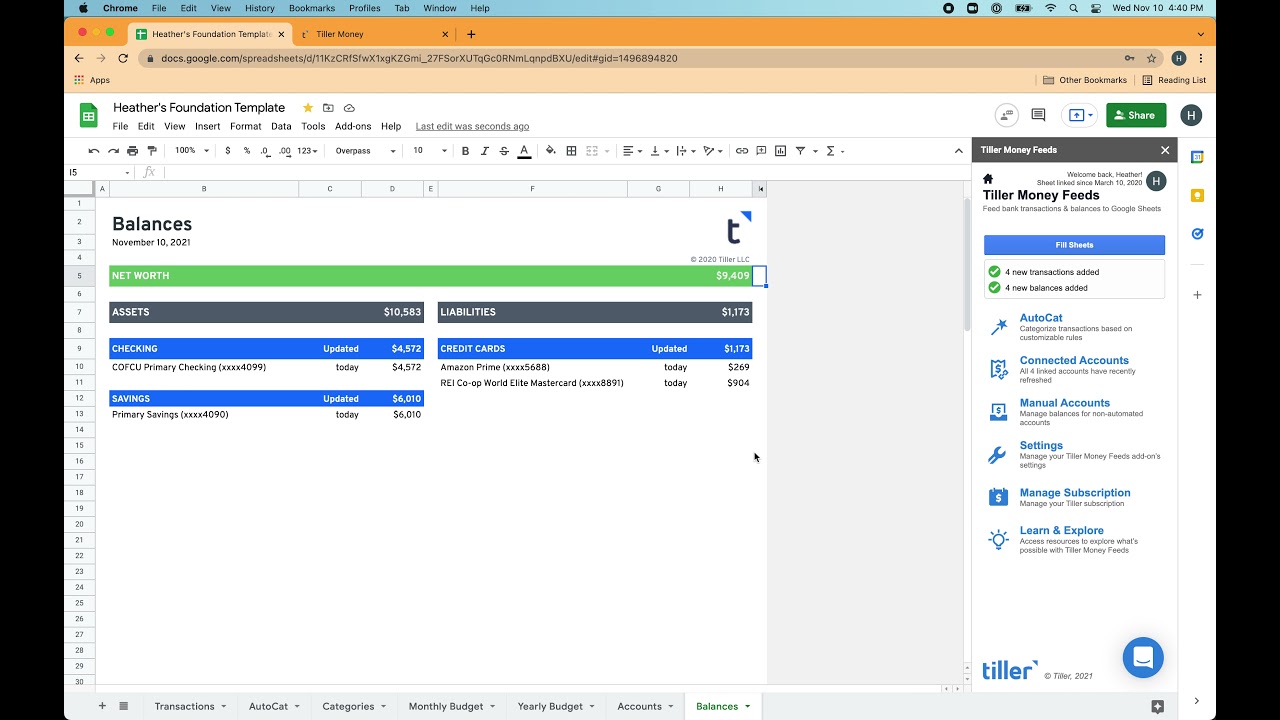1280x720 pixels.
Task: Format selection as percent
Action: tap(247, 151)
